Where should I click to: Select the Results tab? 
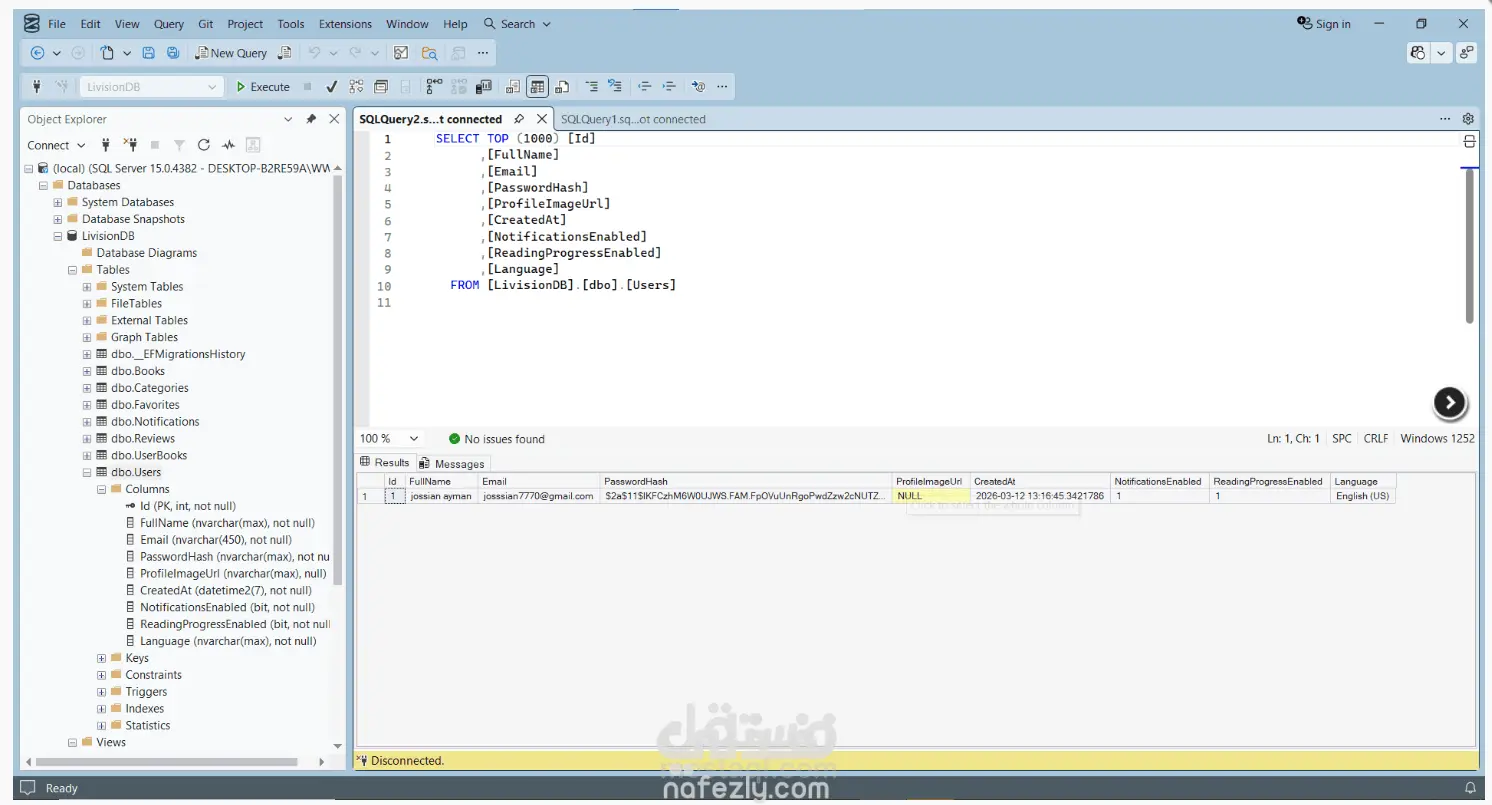point(385,462)
